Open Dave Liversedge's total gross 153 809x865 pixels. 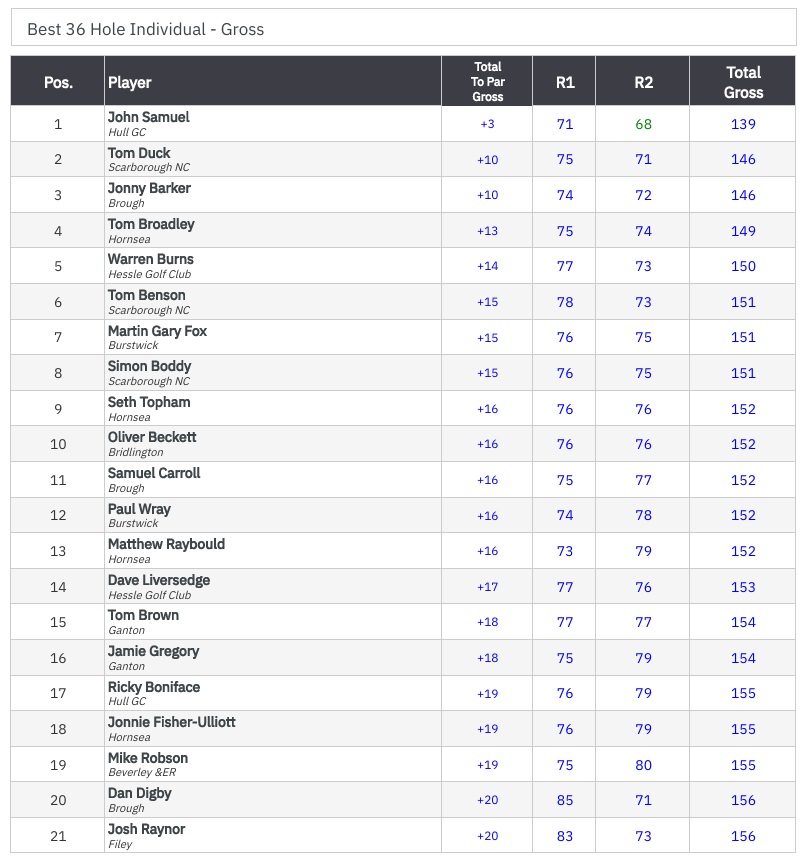(743, 587)
